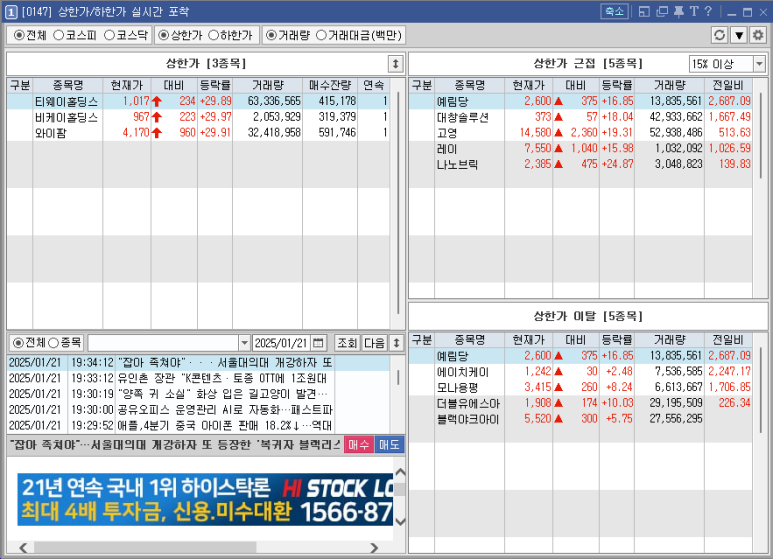Click the up-down arrow icon next to 다음
The height and width of the screenshot is (559, 773).
396,343
